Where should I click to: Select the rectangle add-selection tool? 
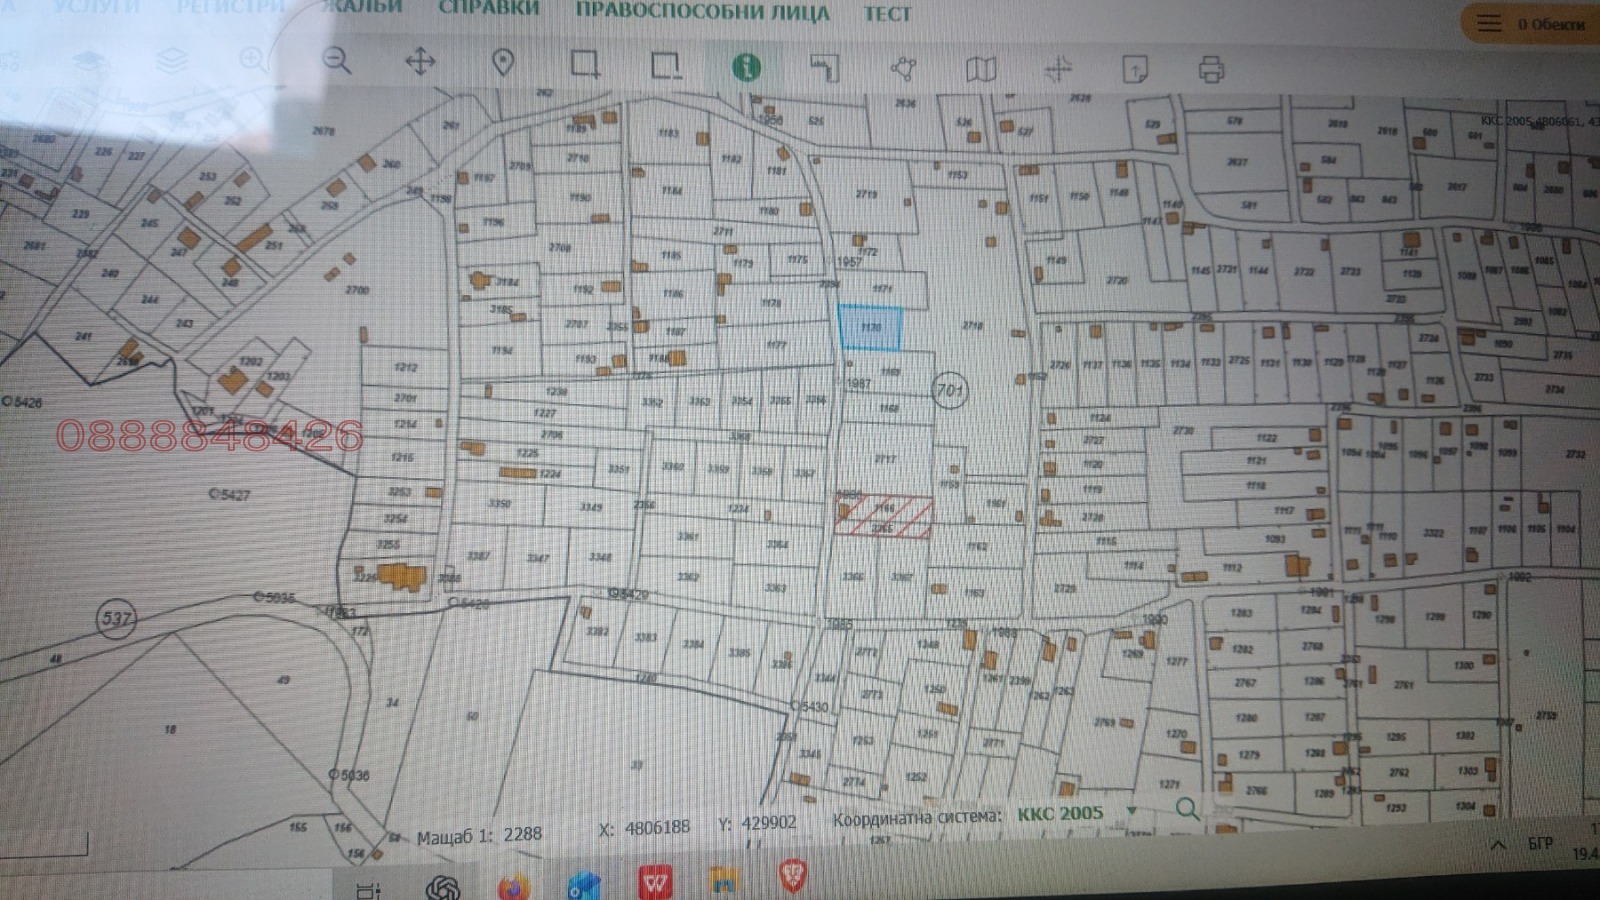pyautogui.click(x=585, y=65)
